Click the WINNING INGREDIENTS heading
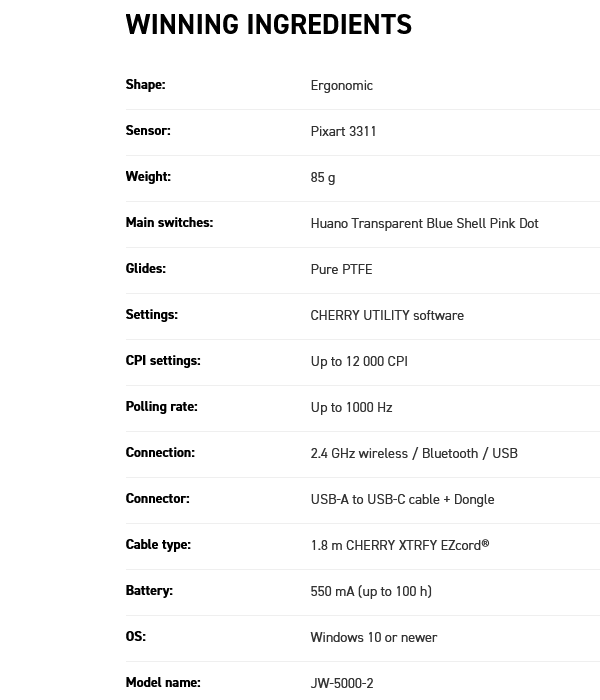 pyautogui.click(x=269, y=24)
